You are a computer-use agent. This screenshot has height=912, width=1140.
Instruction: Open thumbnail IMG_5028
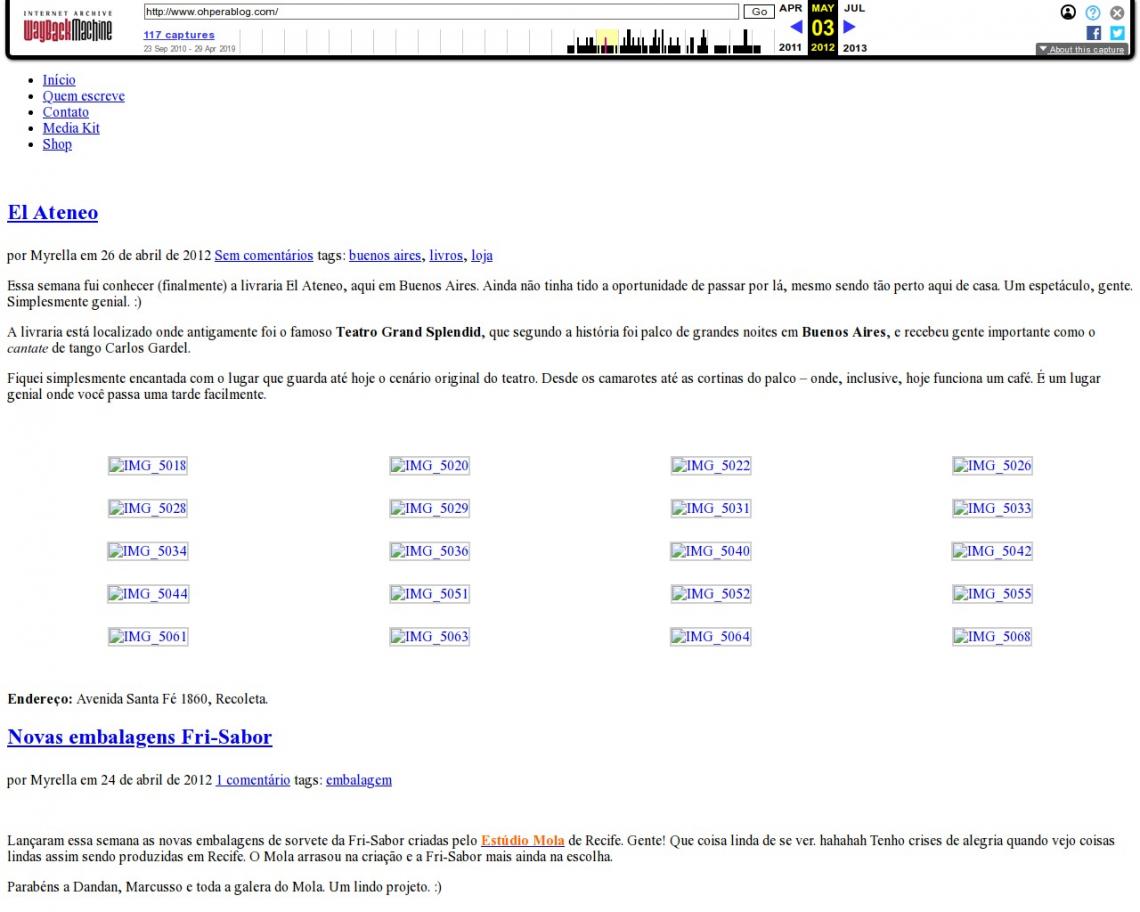[x=148, y=508]
